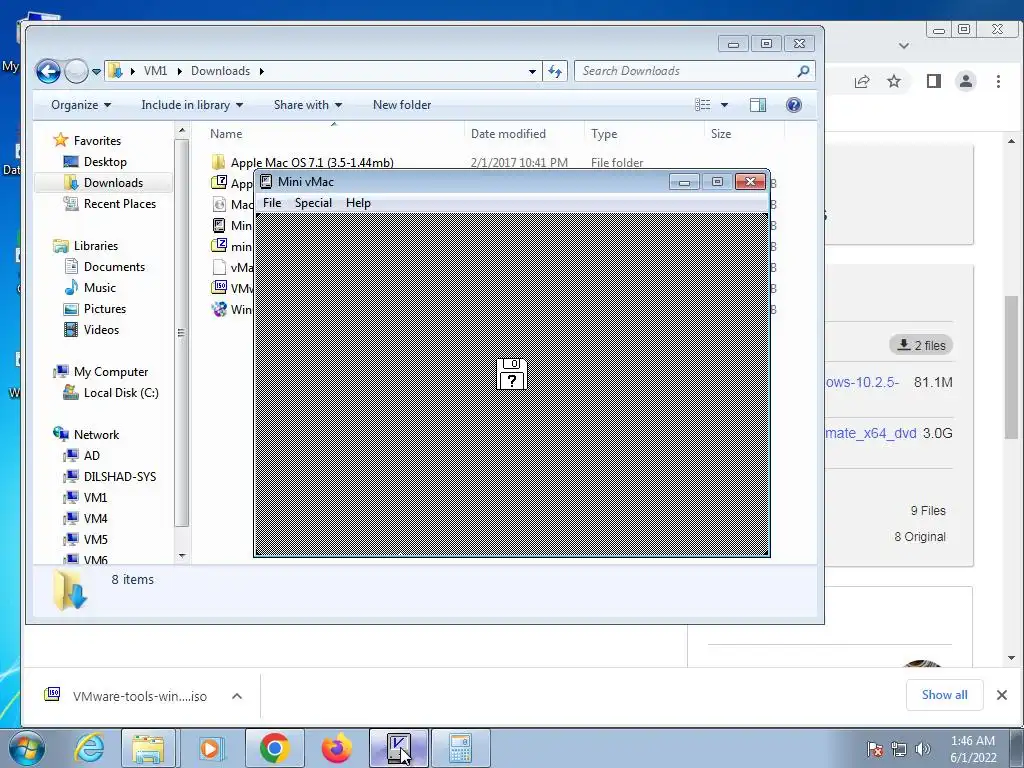Select the DILSHAD-SYS network computer
1024x768 pixels.
[120, 477]
